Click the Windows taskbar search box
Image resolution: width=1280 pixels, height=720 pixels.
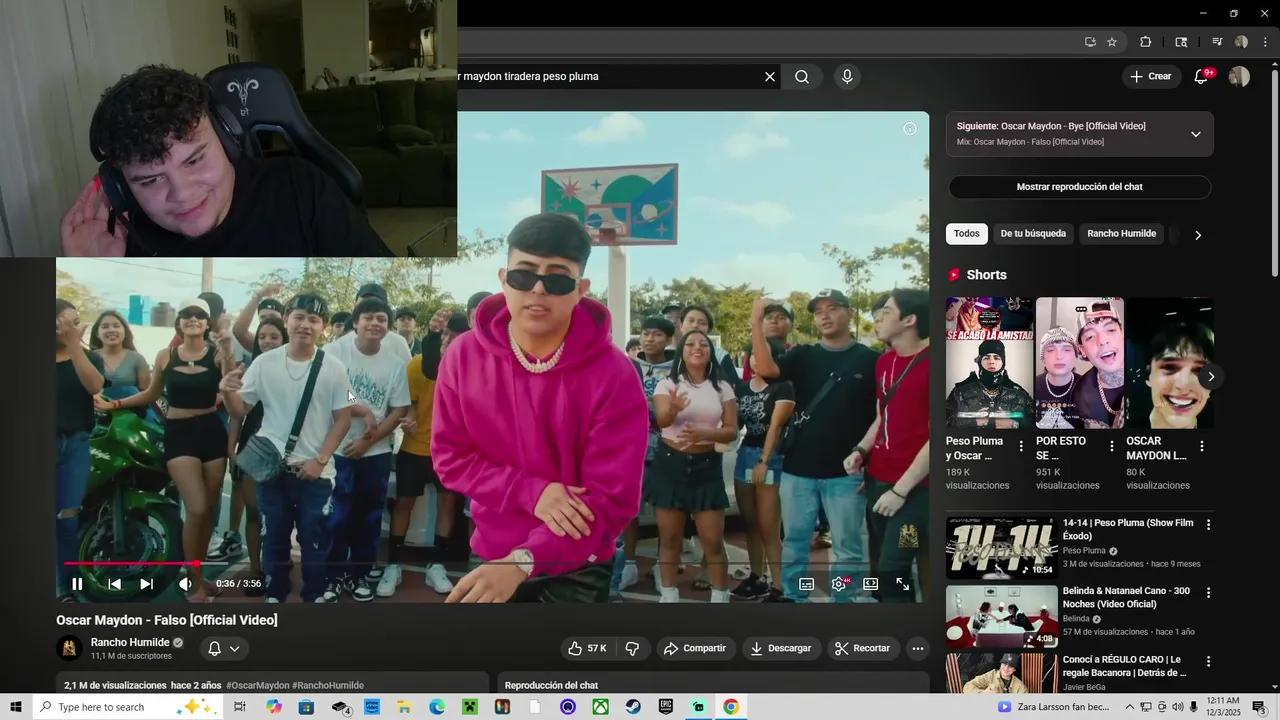[x=128, y=707]
